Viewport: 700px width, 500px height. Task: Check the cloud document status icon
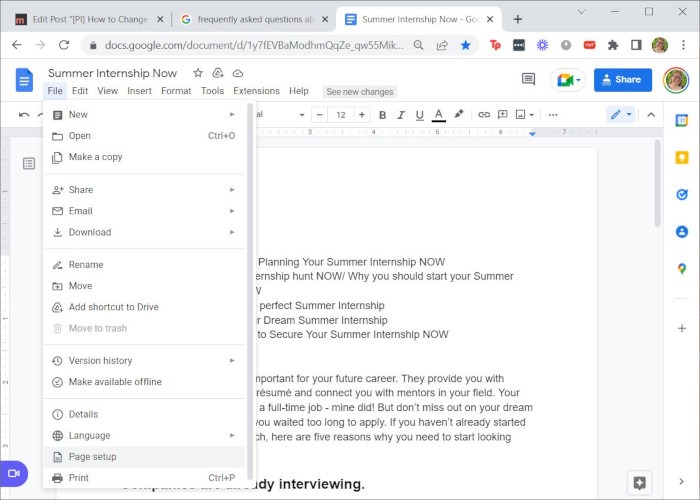coord(238,73)
